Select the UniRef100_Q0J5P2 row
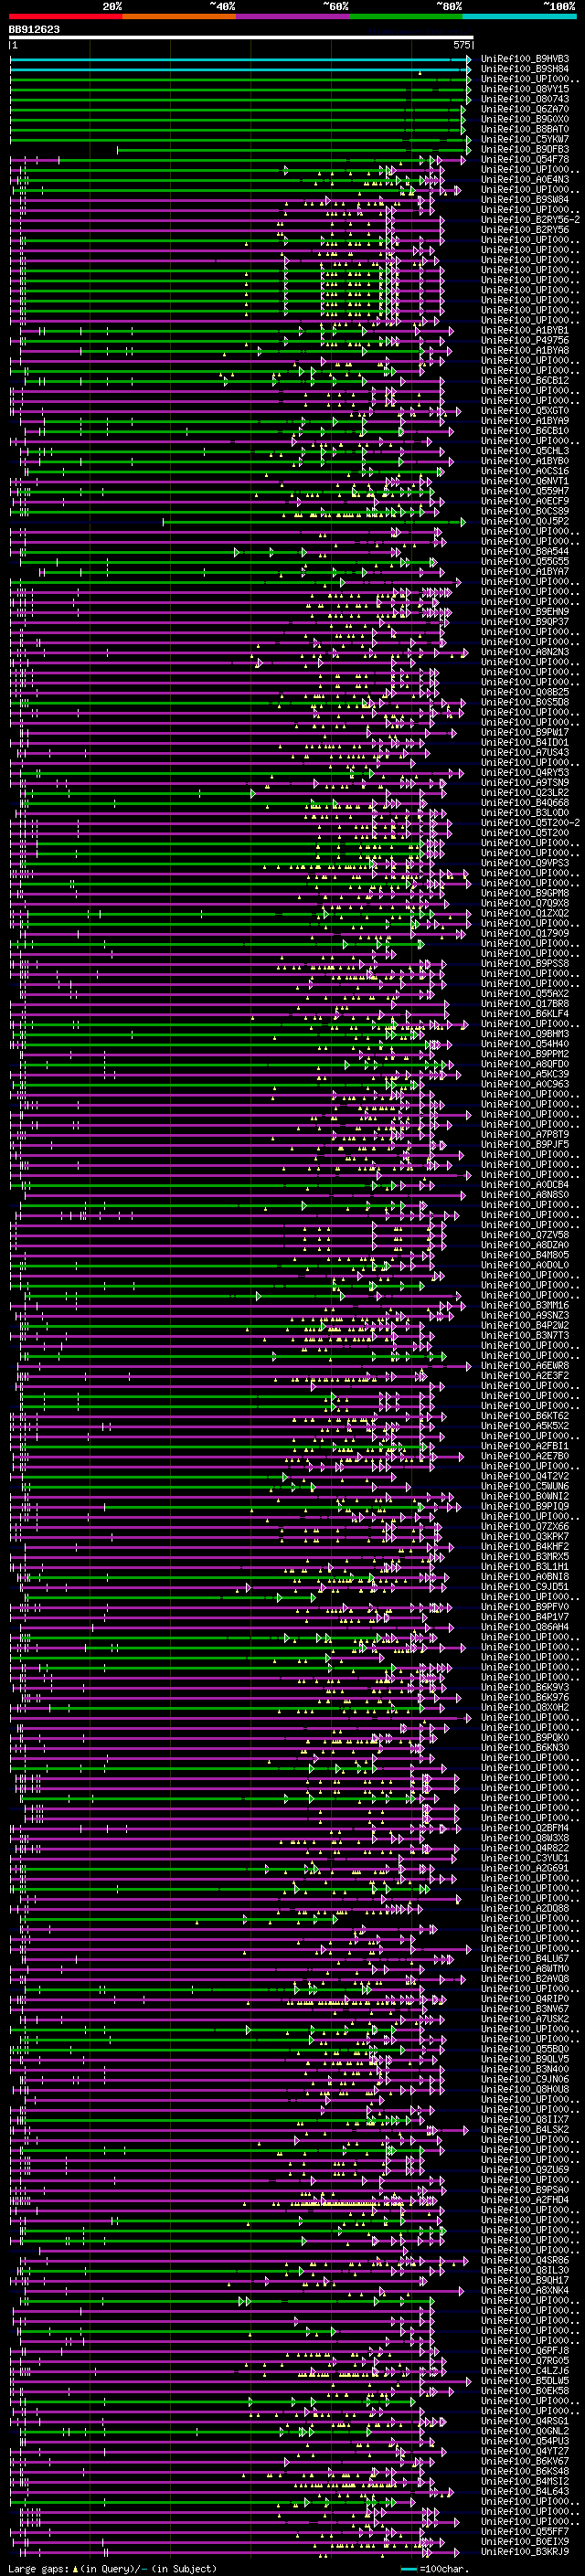Viewport: 585px width, 2576px height. [525, 521]
